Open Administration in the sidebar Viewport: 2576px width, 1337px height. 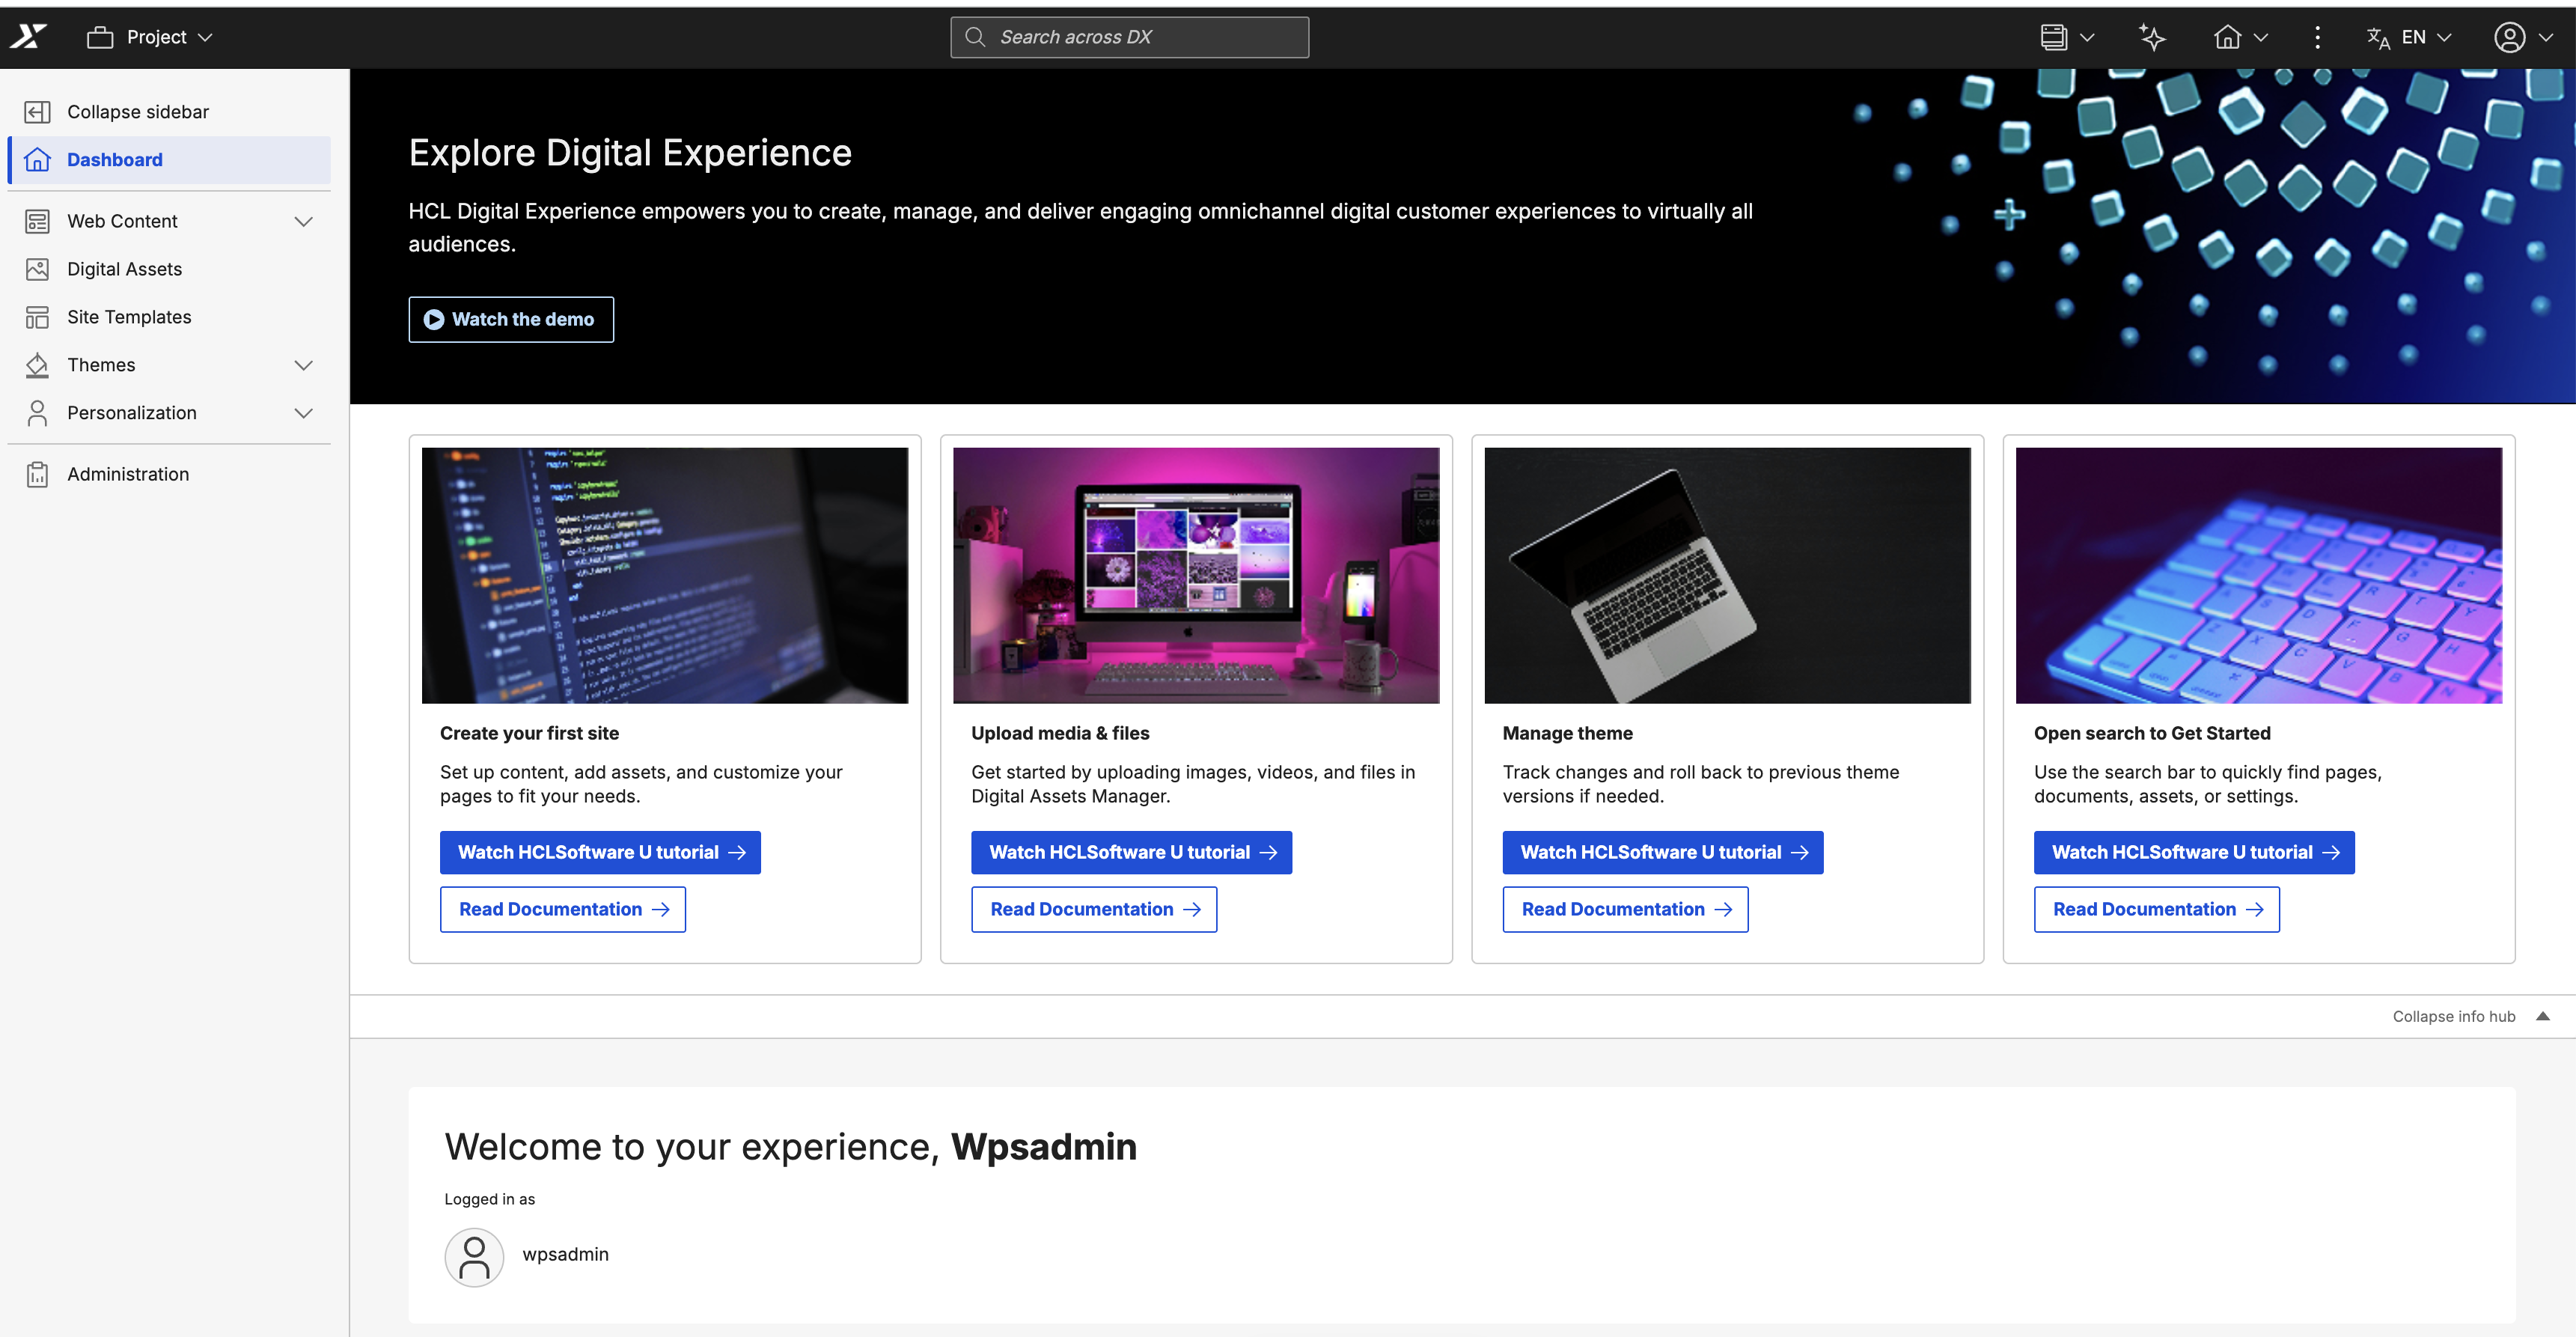(169, 474)
